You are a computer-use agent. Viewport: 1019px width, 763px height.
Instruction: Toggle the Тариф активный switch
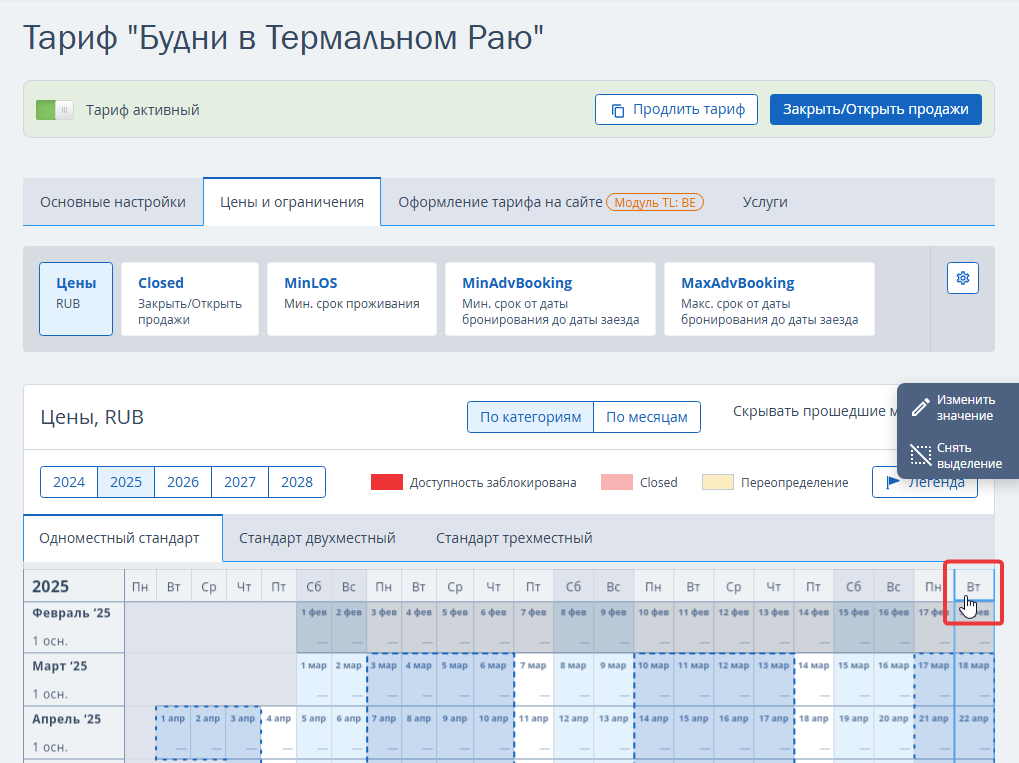55,110
